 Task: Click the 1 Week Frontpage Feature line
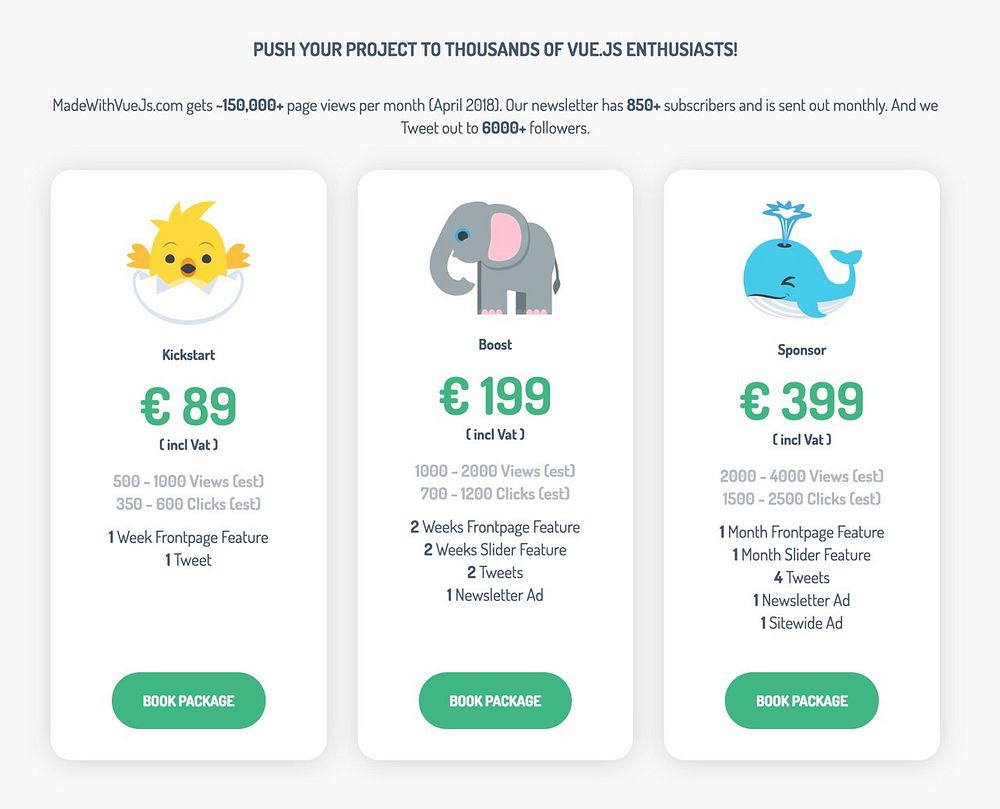point(188,538)
